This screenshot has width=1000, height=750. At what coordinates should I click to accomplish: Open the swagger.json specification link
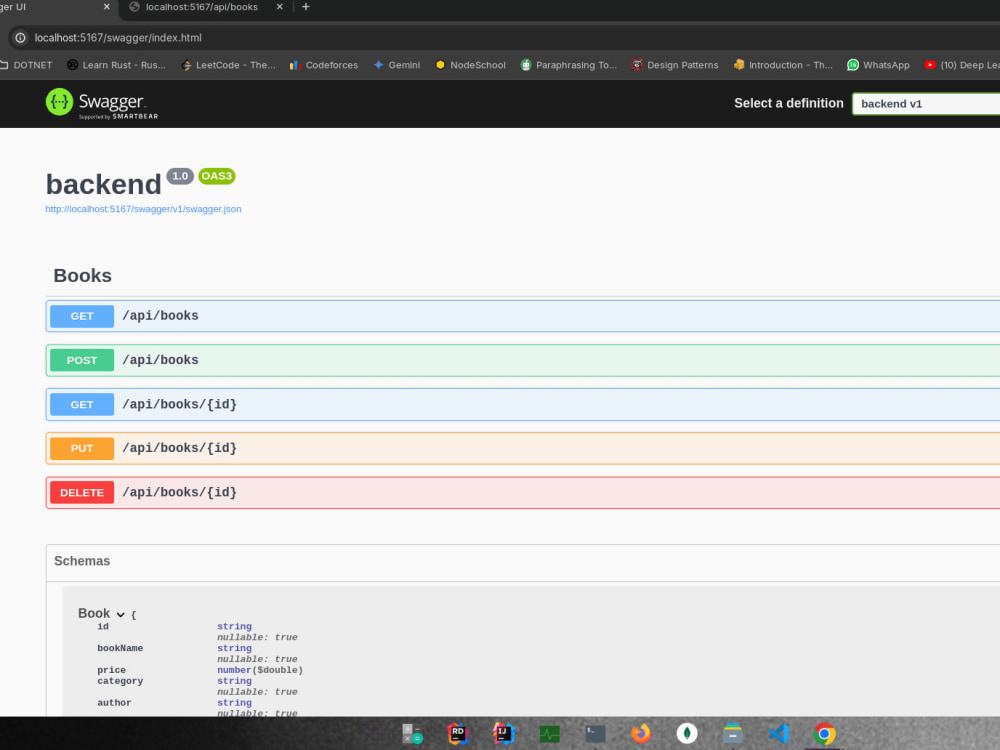pyautogui.click(x=143, y=209)
